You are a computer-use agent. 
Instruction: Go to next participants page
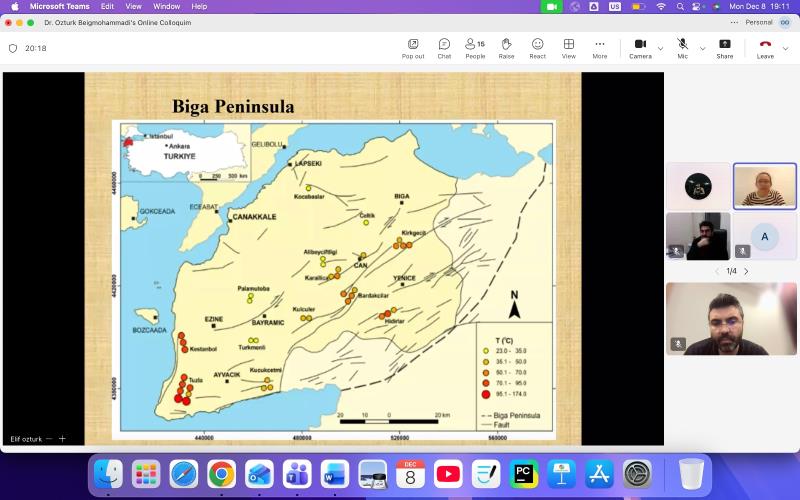(746, 271)
